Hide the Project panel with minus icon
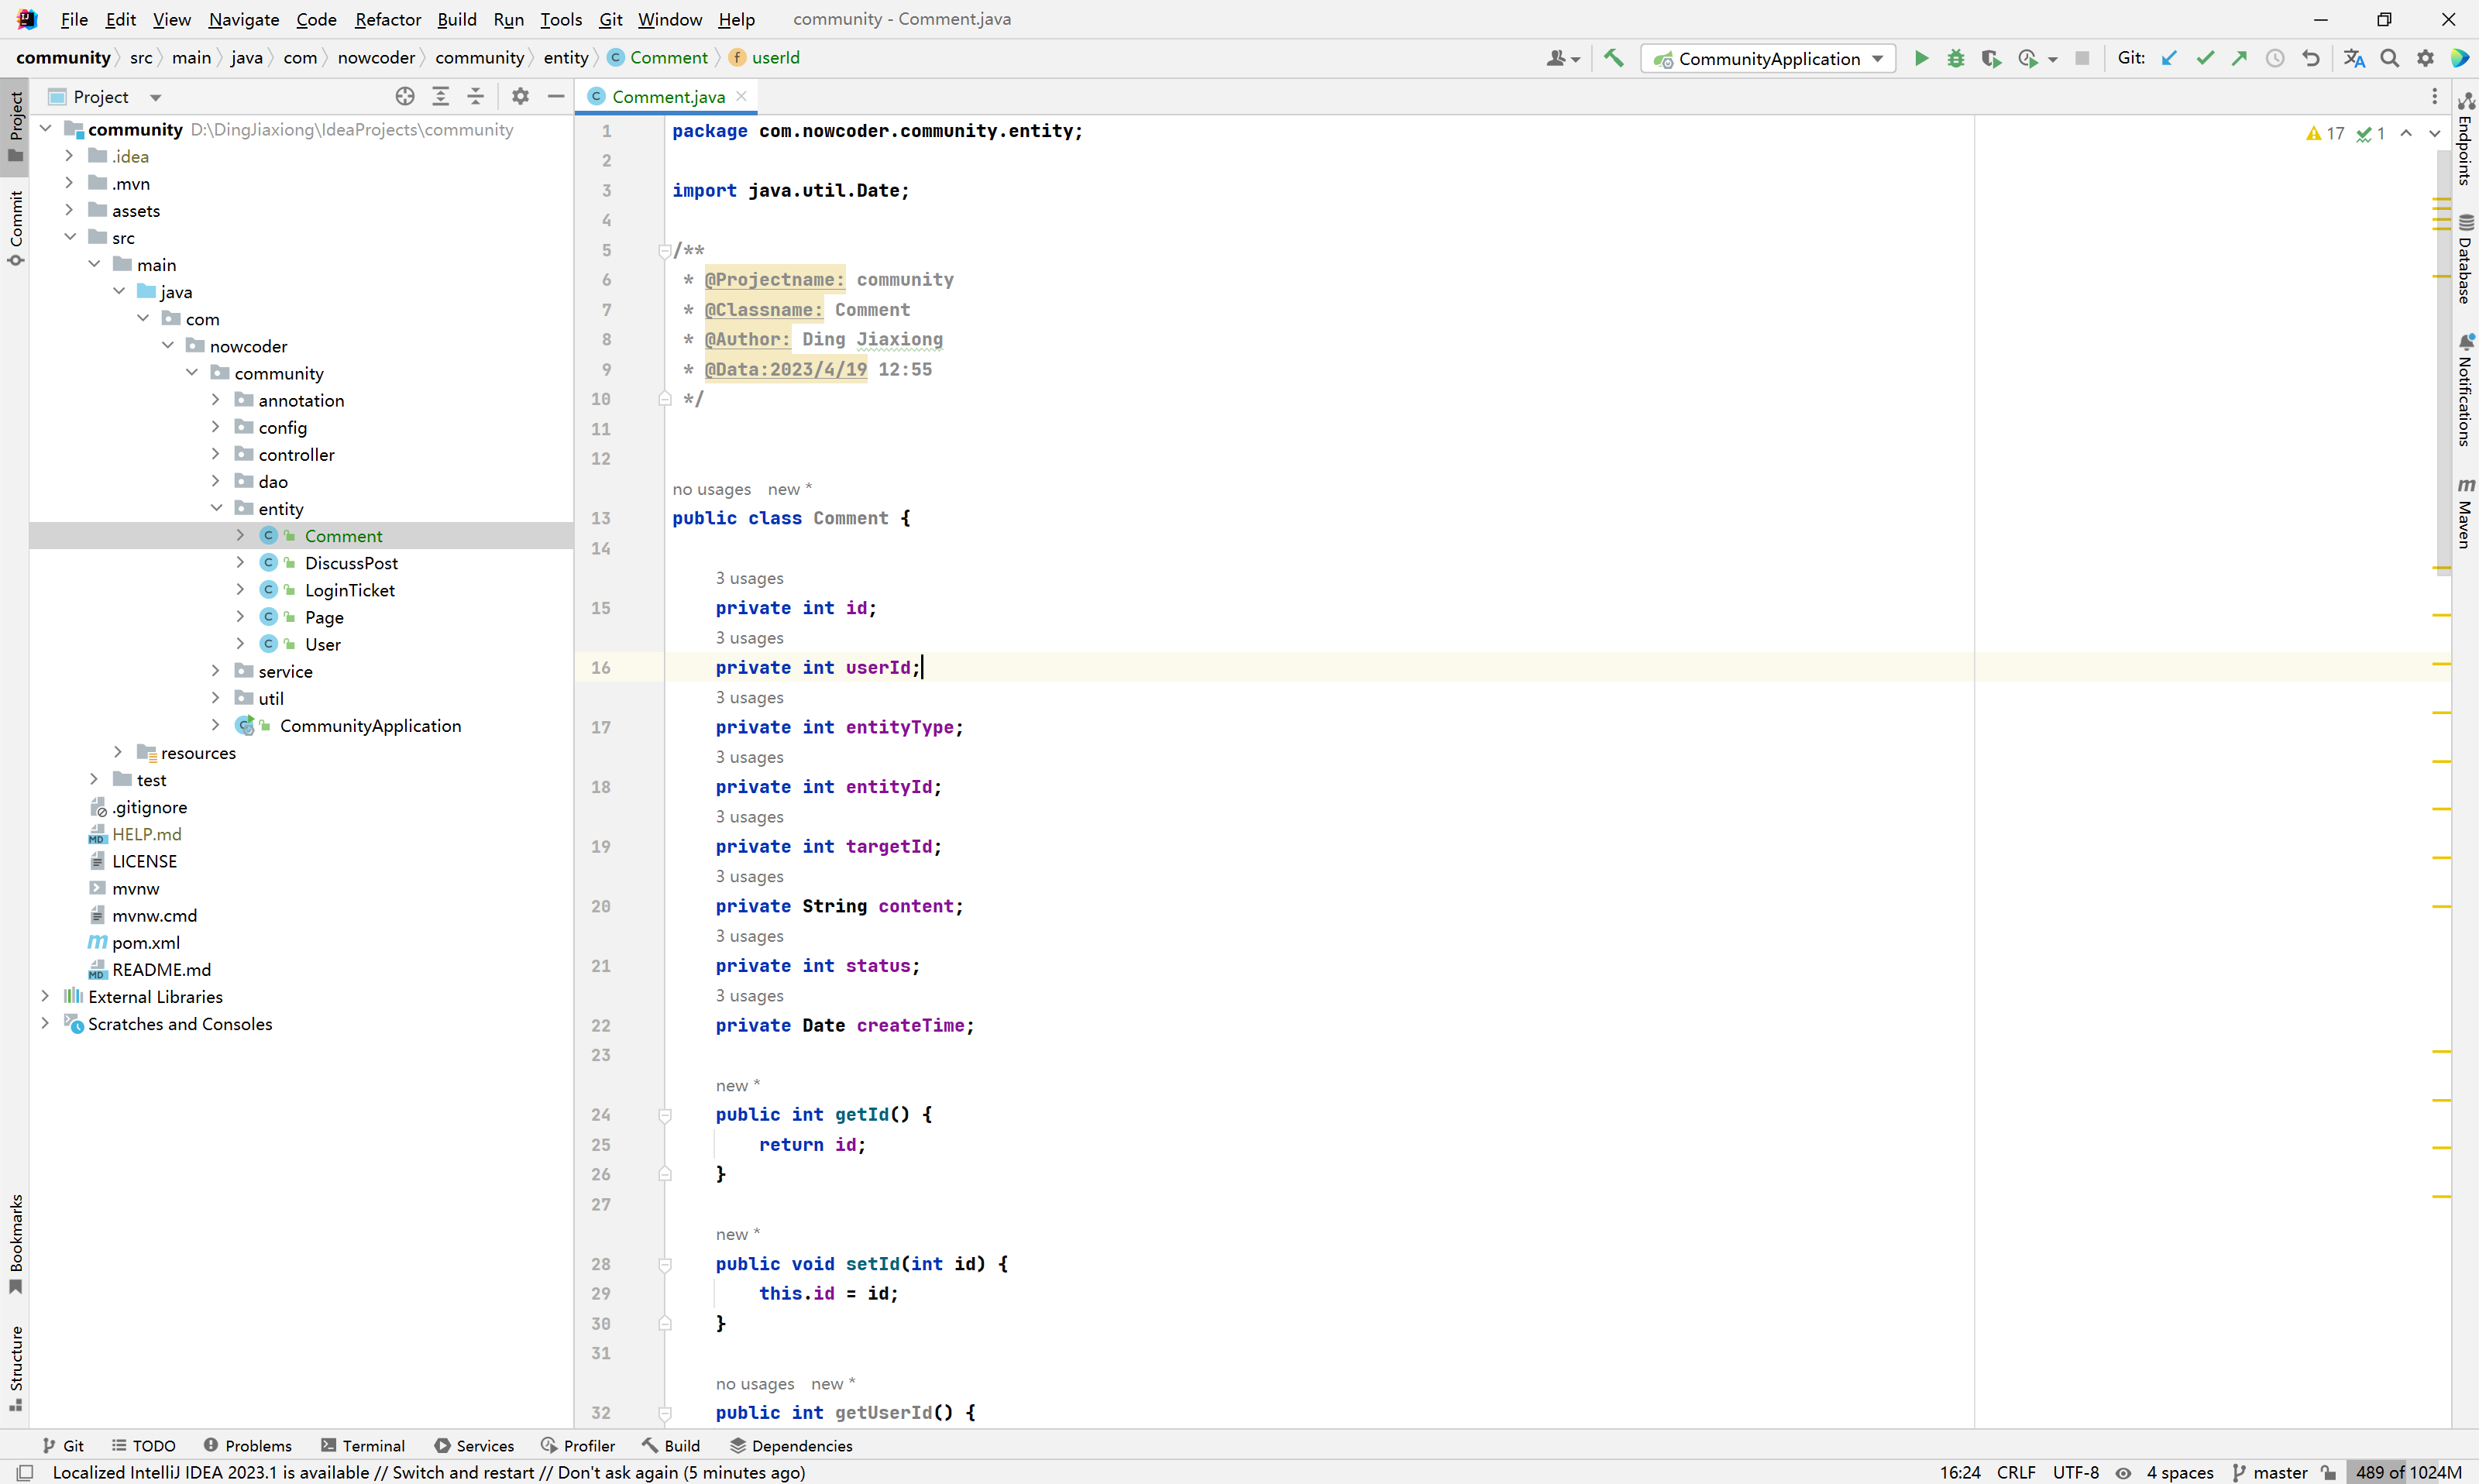 click(556, 96)
